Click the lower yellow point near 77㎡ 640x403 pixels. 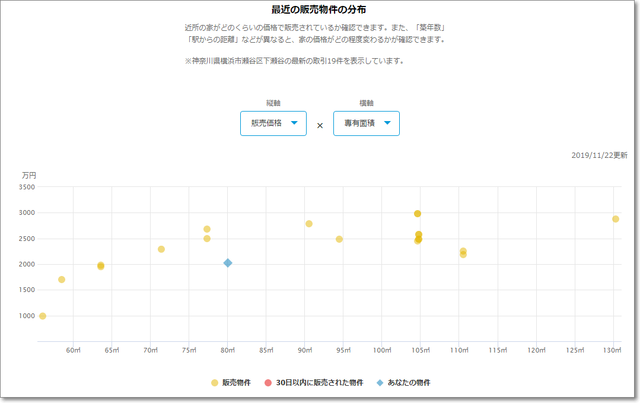click(x=207, y=239)
